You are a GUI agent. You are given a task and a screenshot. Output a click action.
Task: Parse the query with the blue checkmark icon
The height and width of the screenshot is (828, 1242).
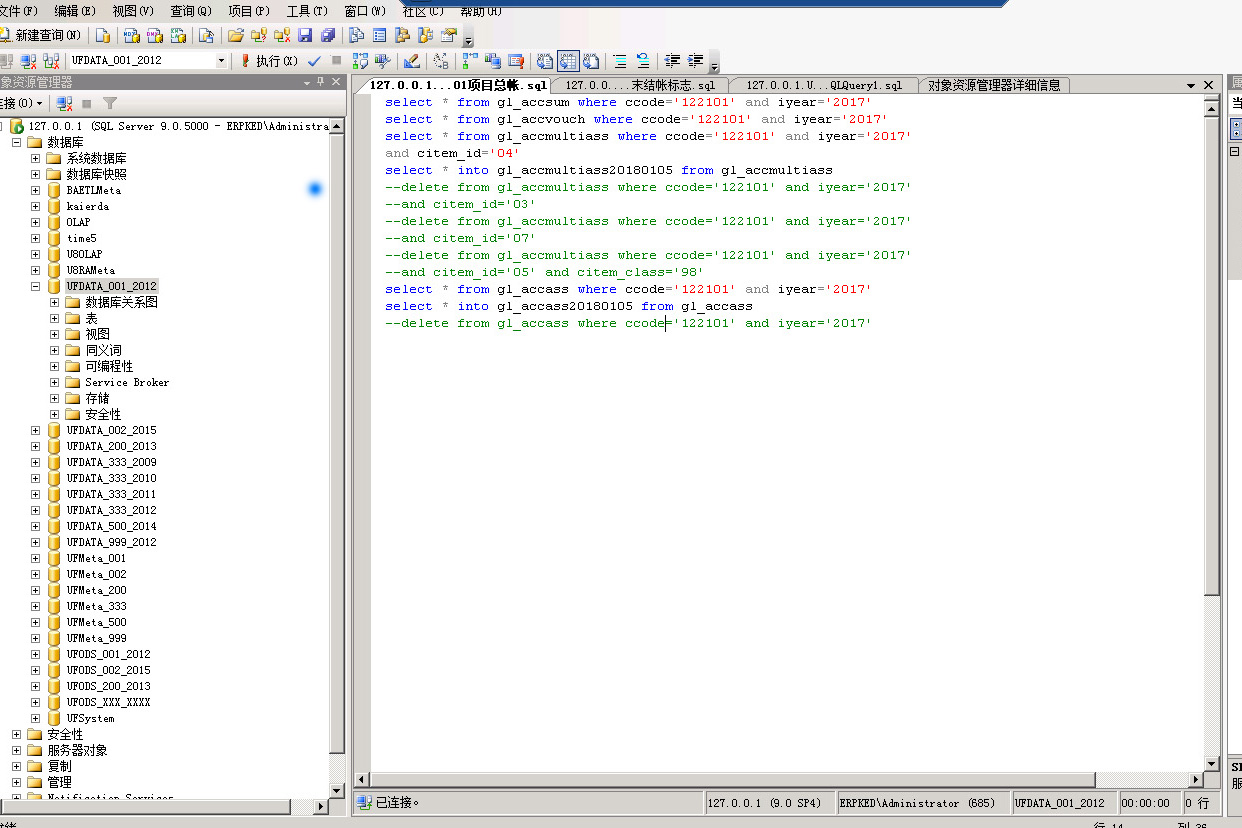click(314, 61)
